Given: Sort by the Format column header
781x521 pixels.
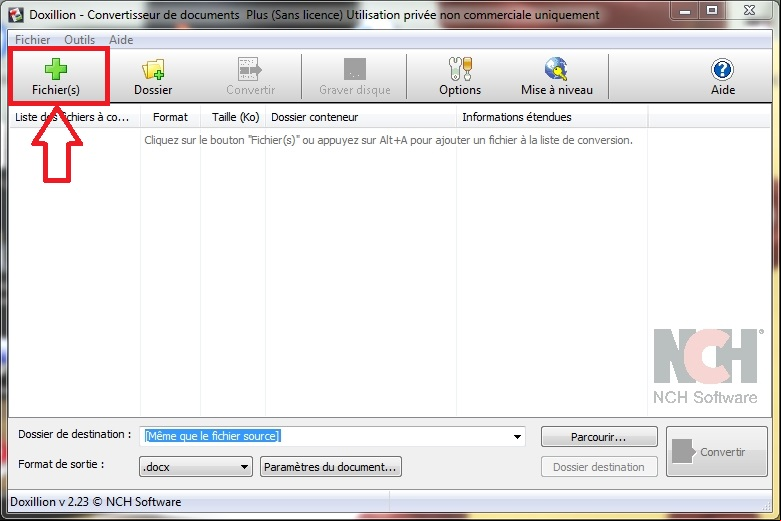Looking at the screenshot, I should (x=170, y=117).
